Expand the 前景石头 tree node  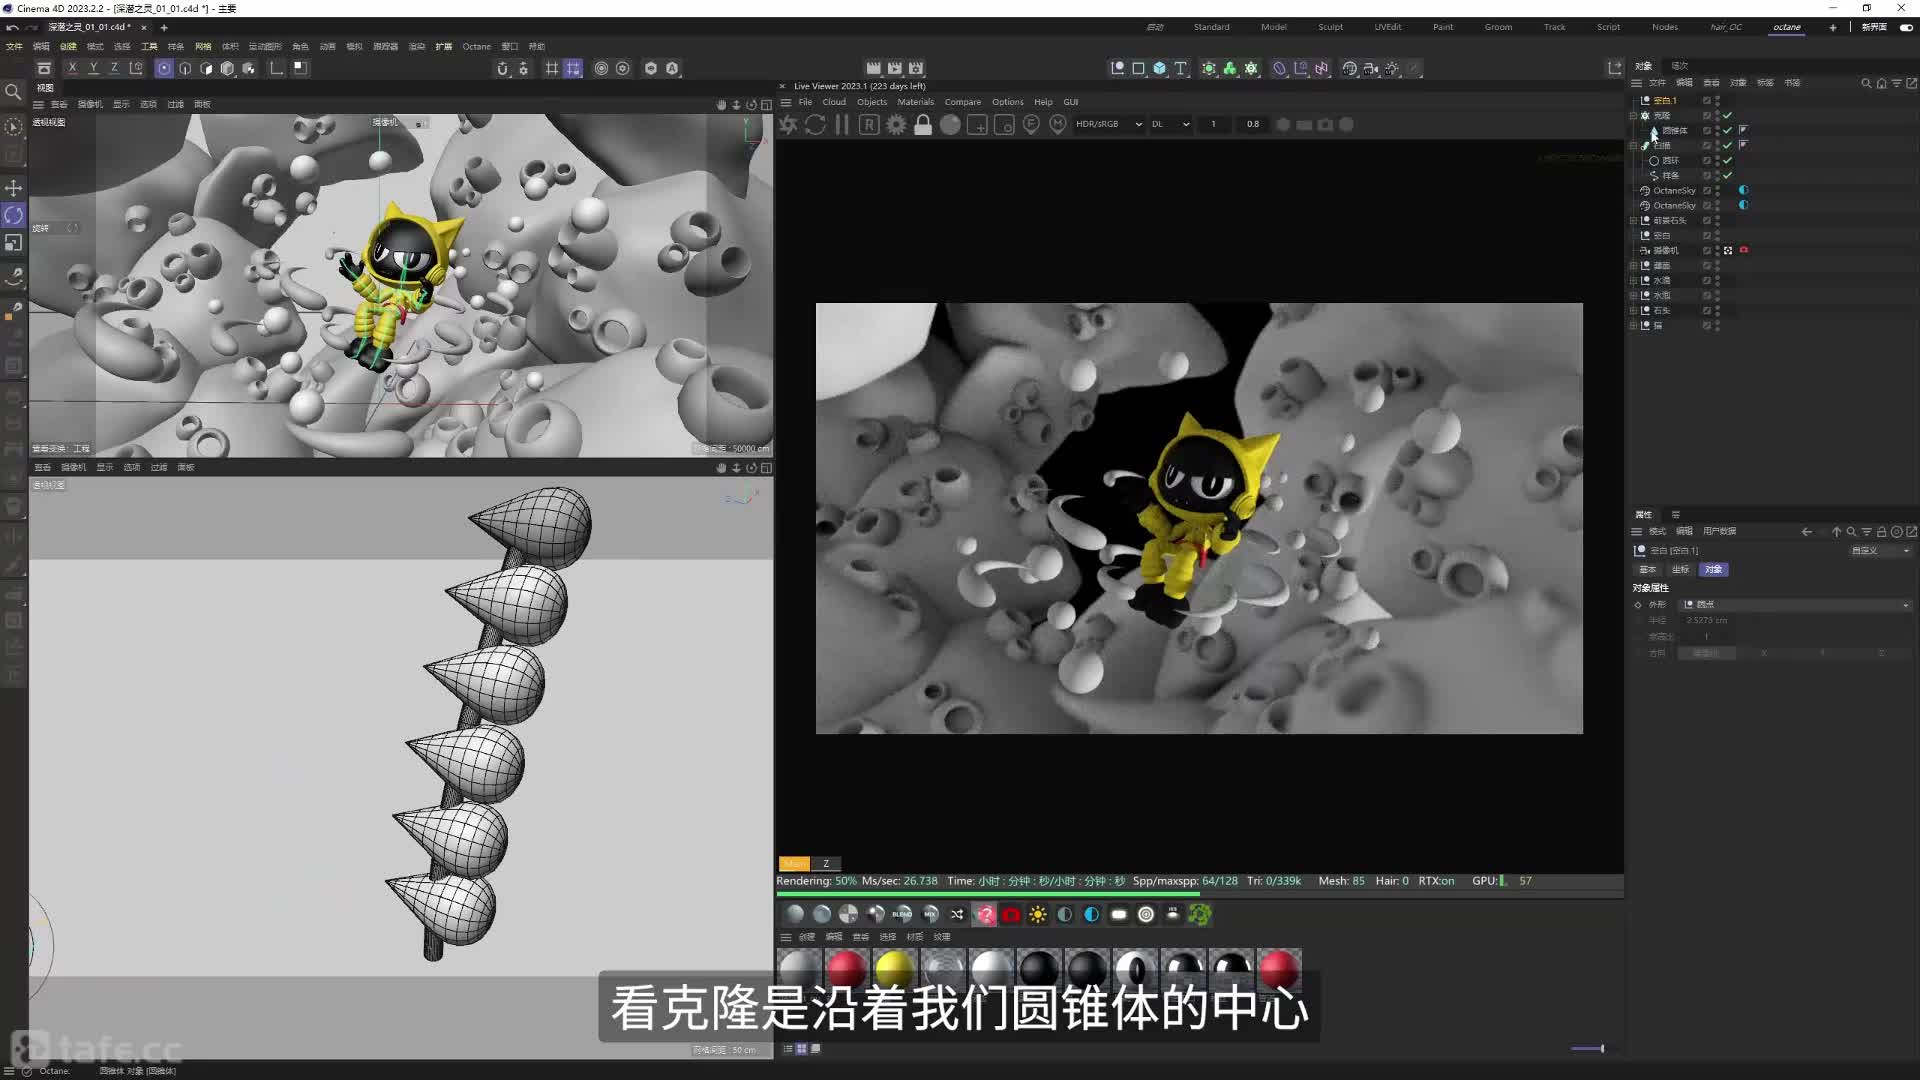1633,221
